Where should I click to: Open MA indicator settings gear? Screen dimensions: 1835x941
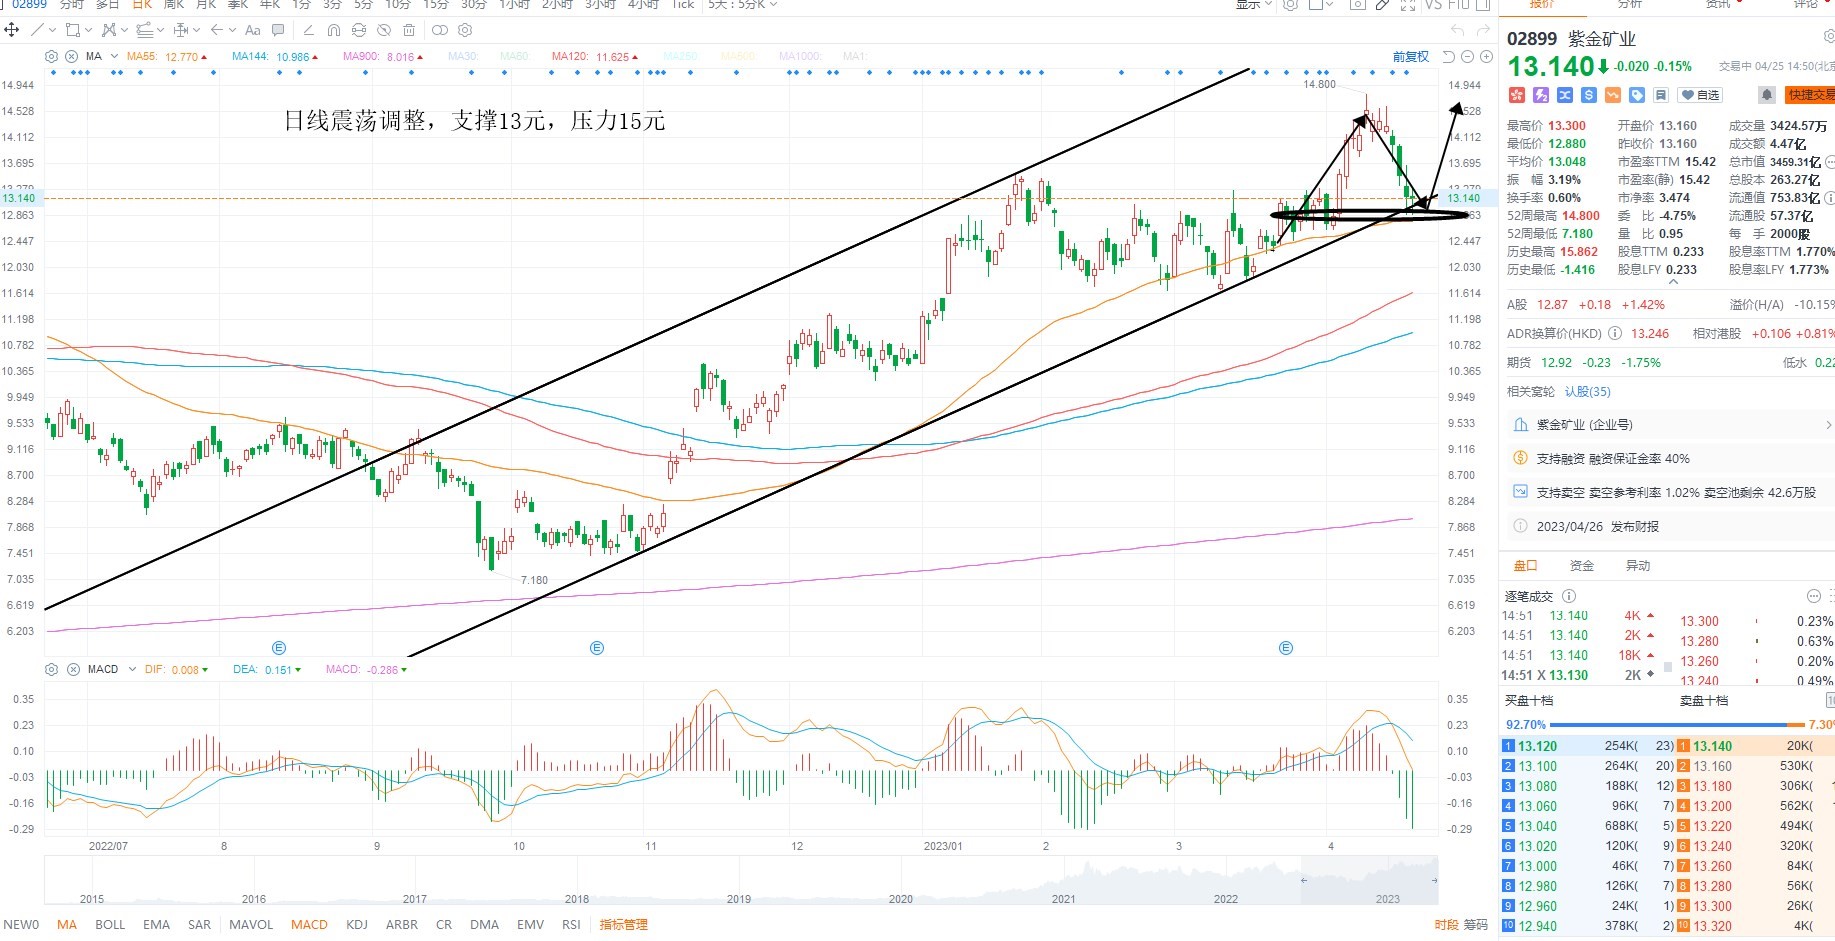tap(52, 57)
